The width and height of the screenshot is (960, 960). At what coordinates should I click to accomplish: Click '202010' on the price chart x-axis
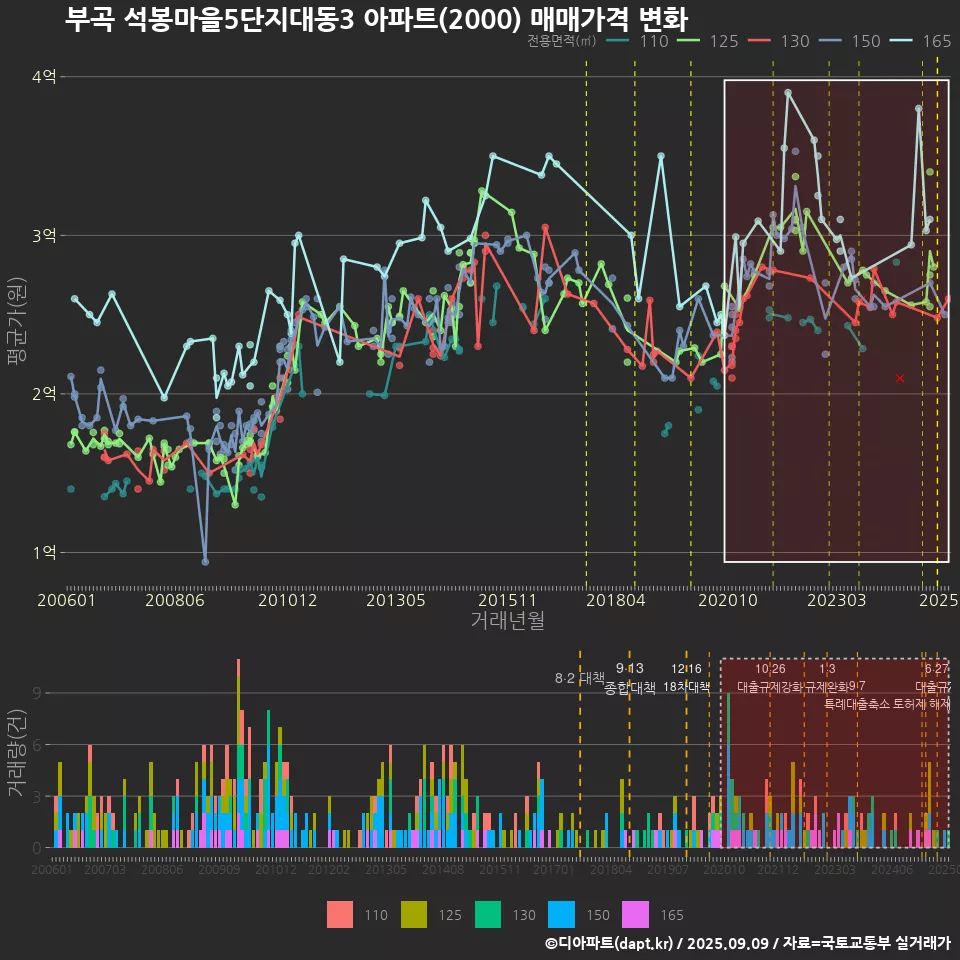tap(728, 600)
